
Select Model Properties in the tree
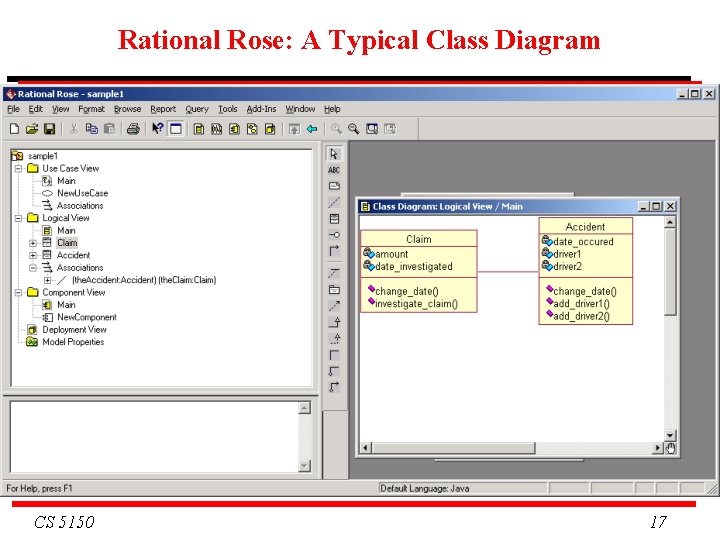[73, 342]
